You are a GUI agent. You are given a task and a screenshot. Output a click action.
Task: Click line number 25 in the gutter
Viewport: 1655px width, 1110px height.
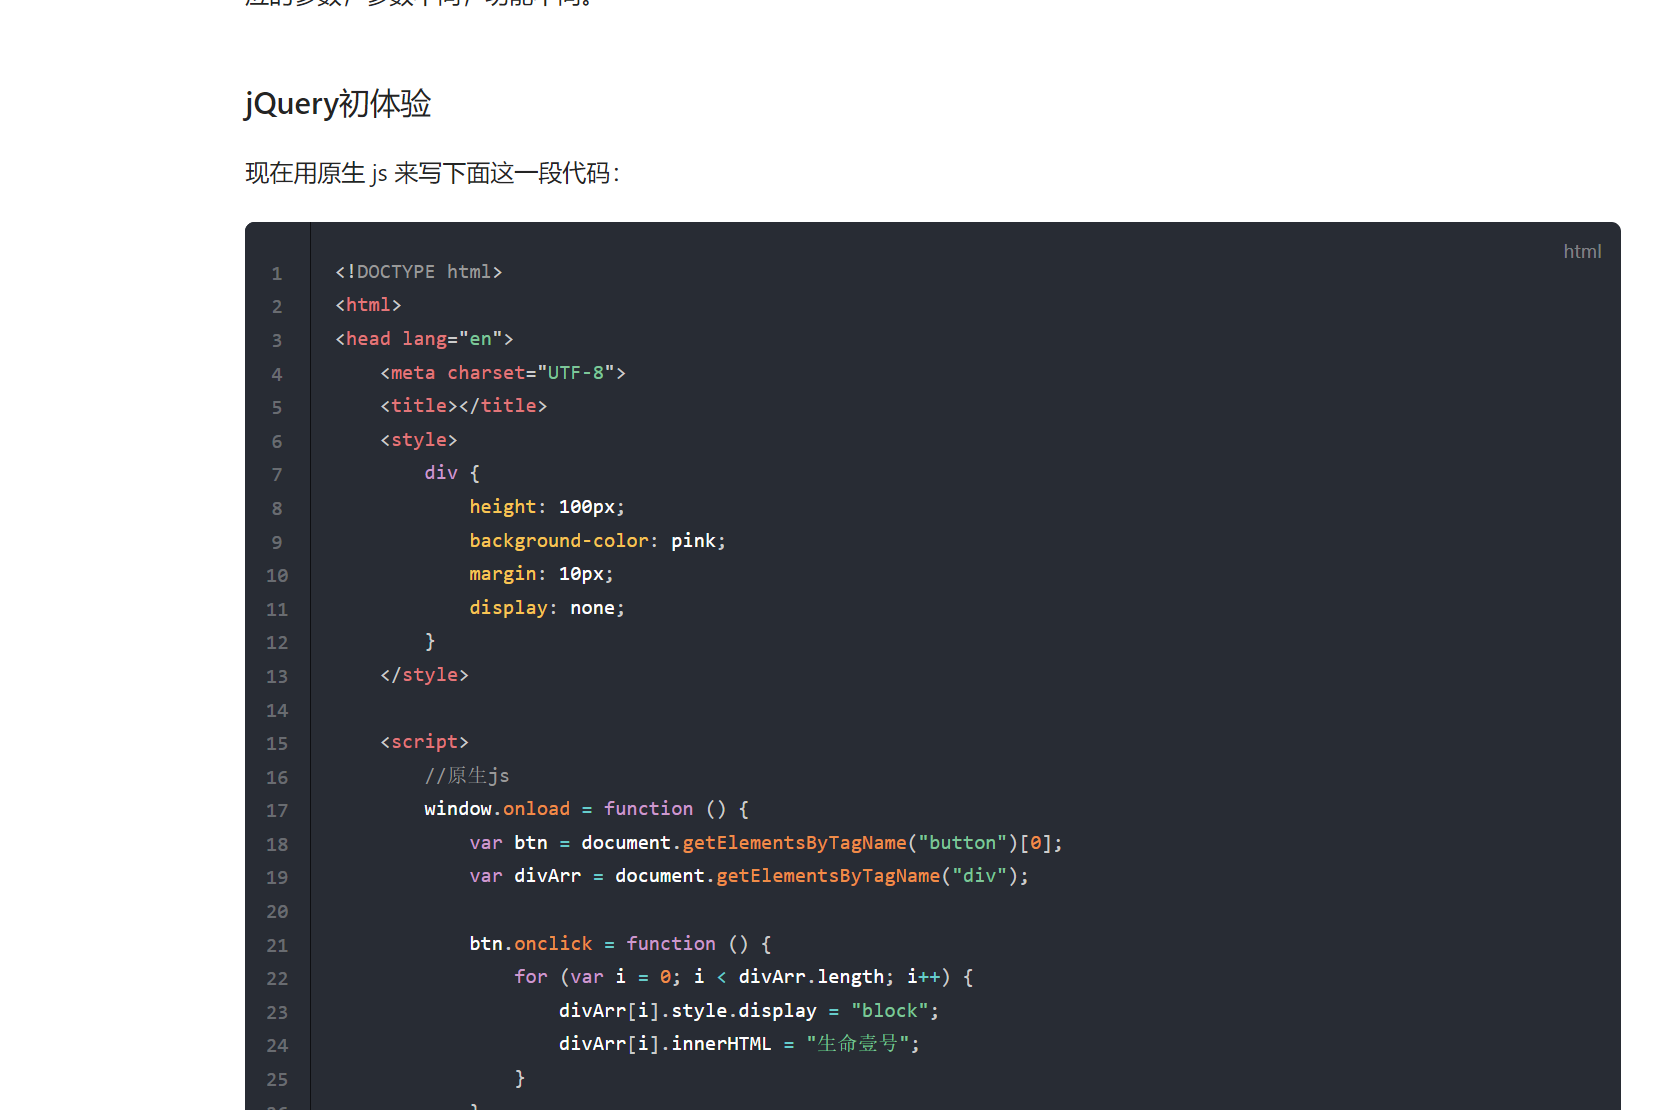coord(277,1080)
